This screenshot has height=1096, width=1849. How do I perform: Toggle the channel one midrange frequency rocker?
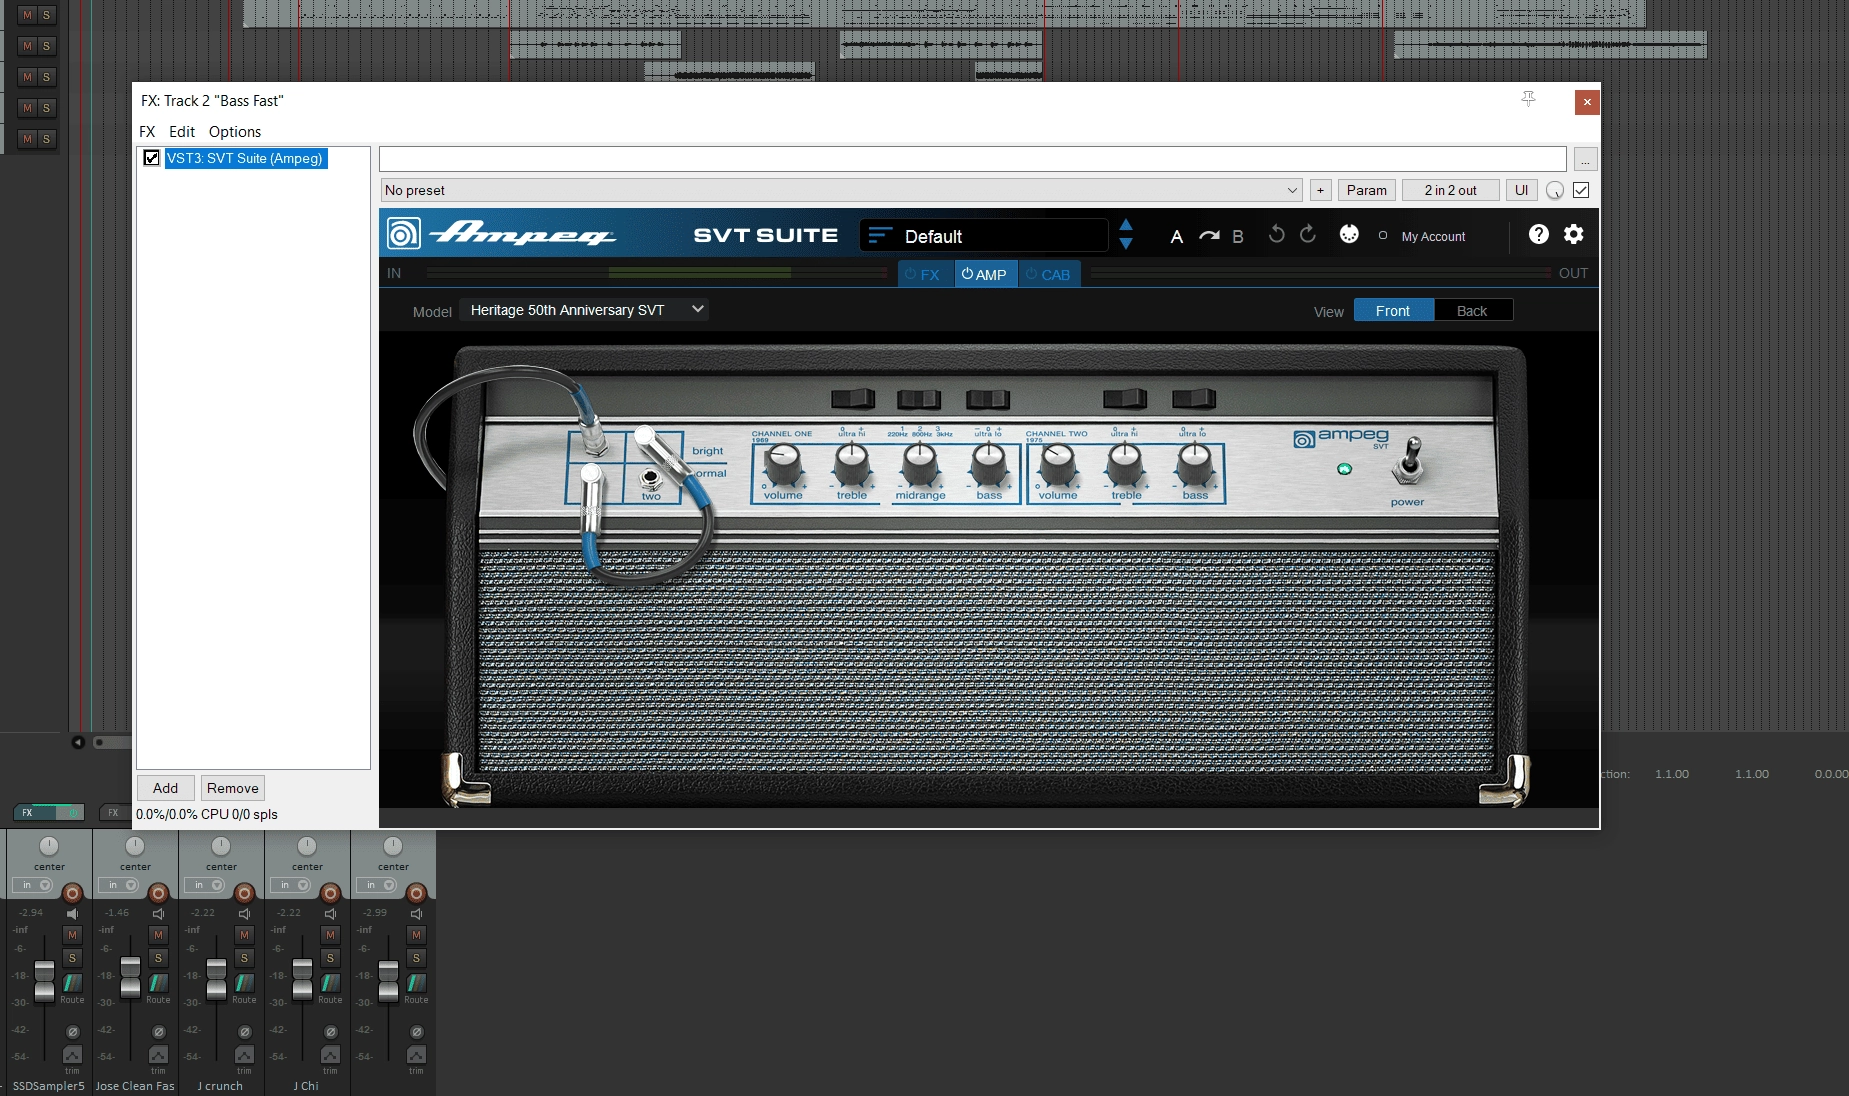tap(919, 399)
